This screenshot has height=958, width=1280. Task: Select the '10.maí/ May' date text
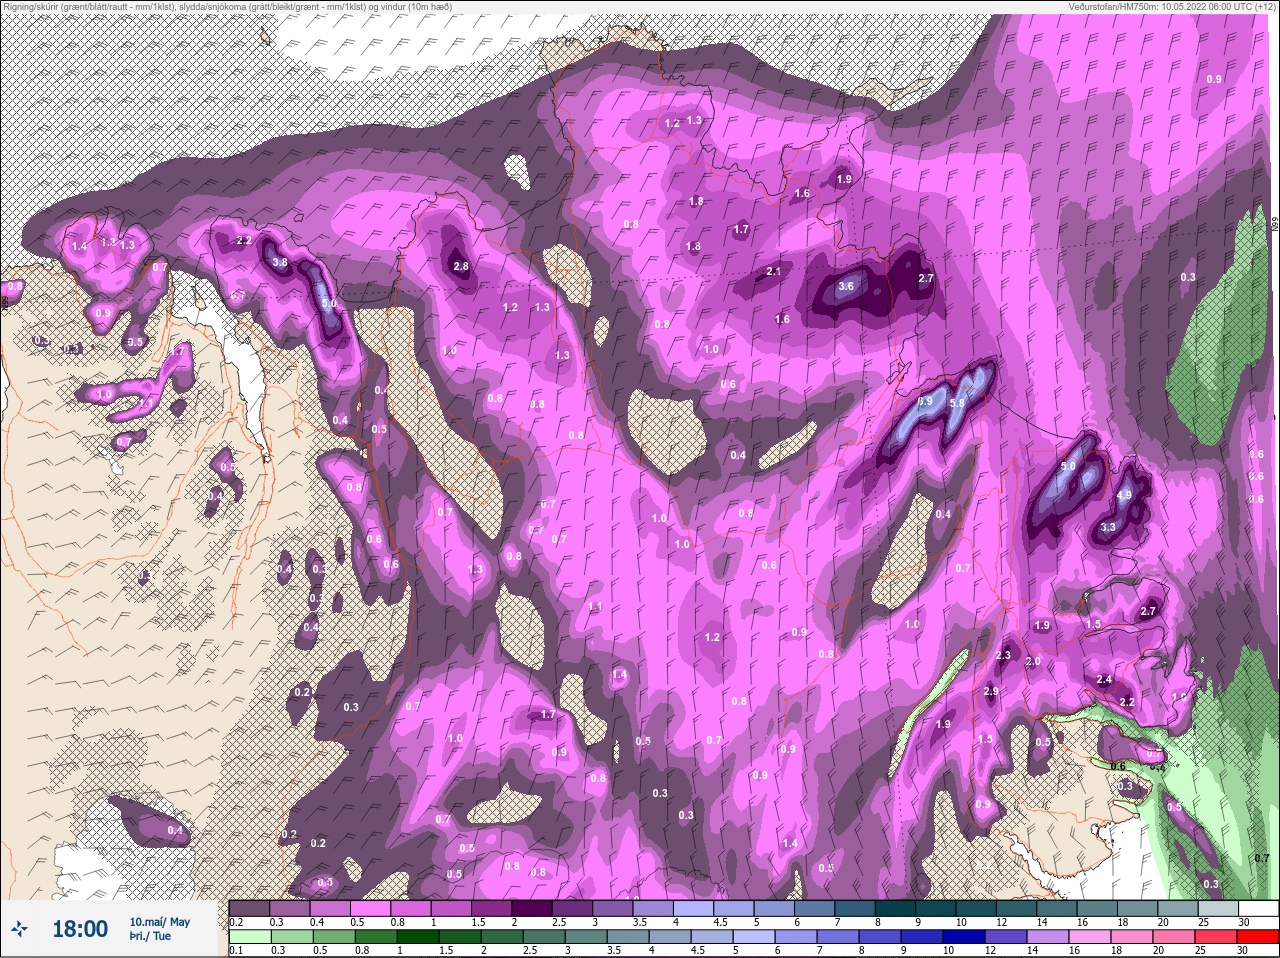click(159, 922)
